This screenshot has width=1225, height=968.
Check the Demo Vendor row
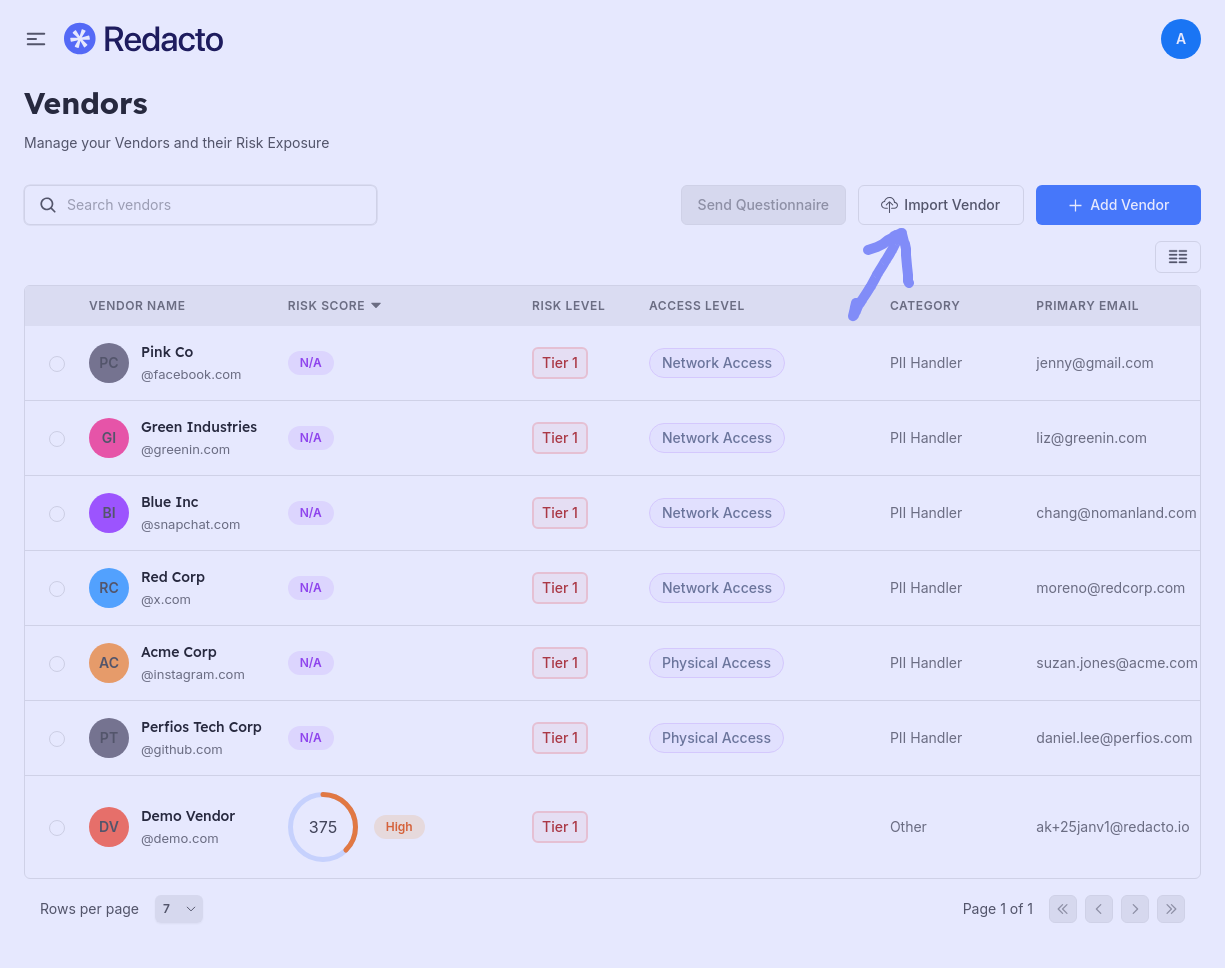(57, 828)
